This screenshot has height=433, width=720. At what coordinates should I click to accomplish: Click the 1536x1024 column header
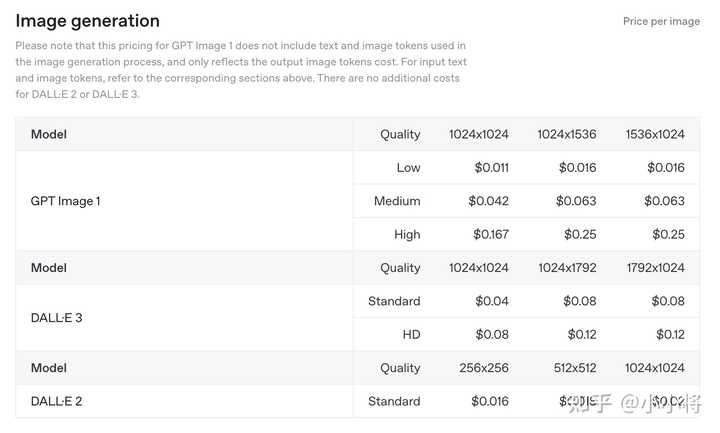pyautogui.click(x=655, y=134)
